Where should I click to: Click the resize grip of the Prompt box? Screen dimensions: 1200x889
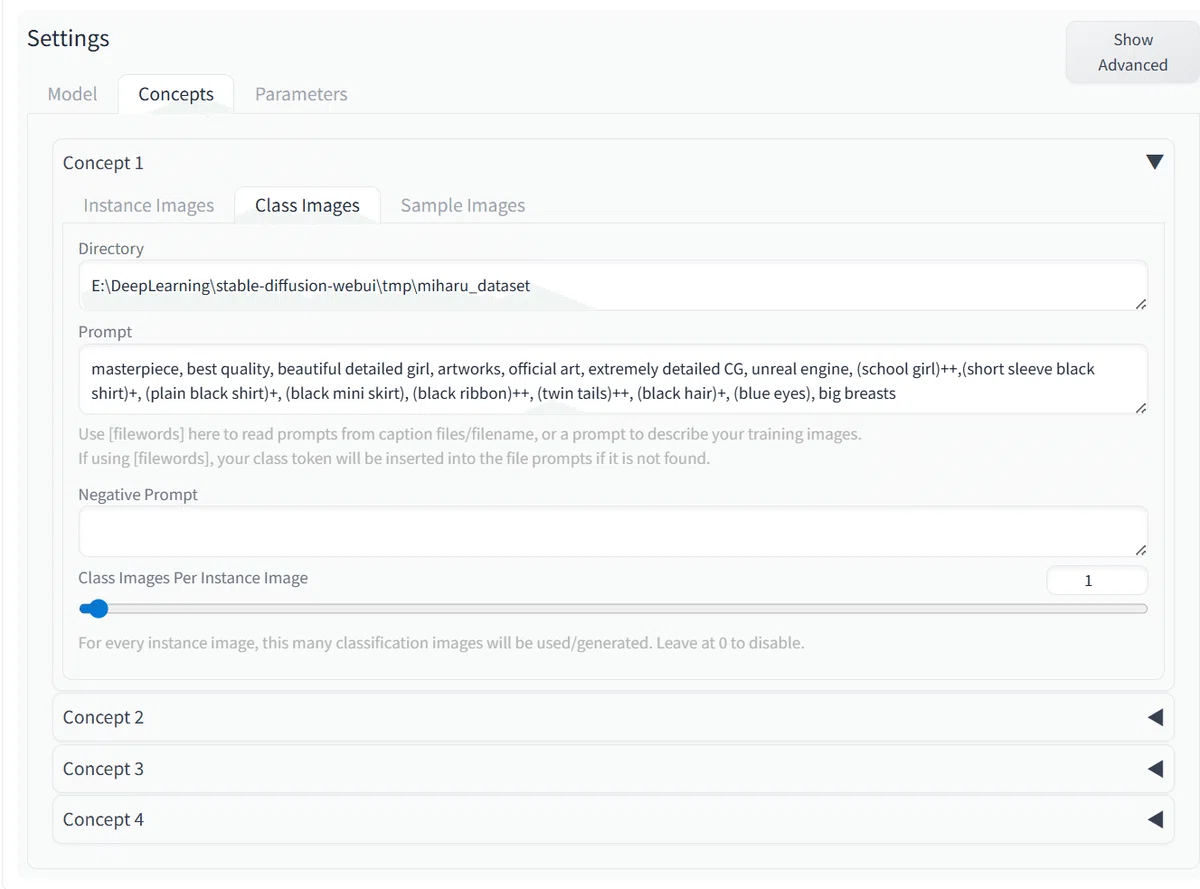[x=1141, y=407]
